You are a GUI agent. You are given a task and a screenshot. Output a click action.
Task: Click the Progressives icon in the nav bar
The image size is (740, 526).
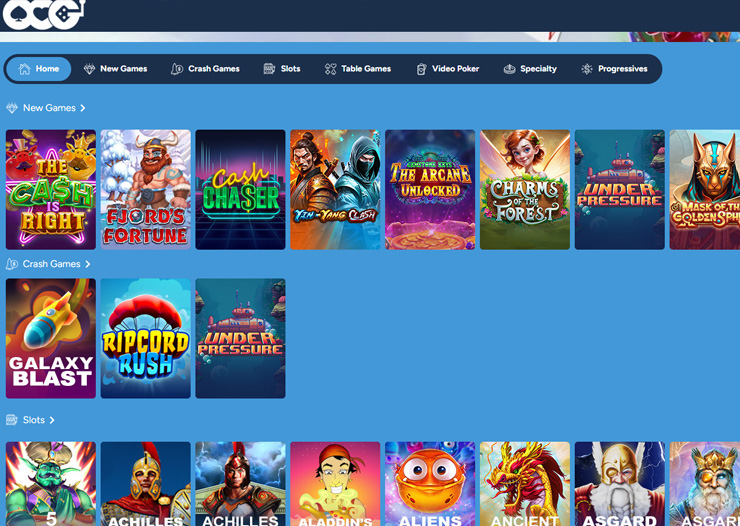587,69
